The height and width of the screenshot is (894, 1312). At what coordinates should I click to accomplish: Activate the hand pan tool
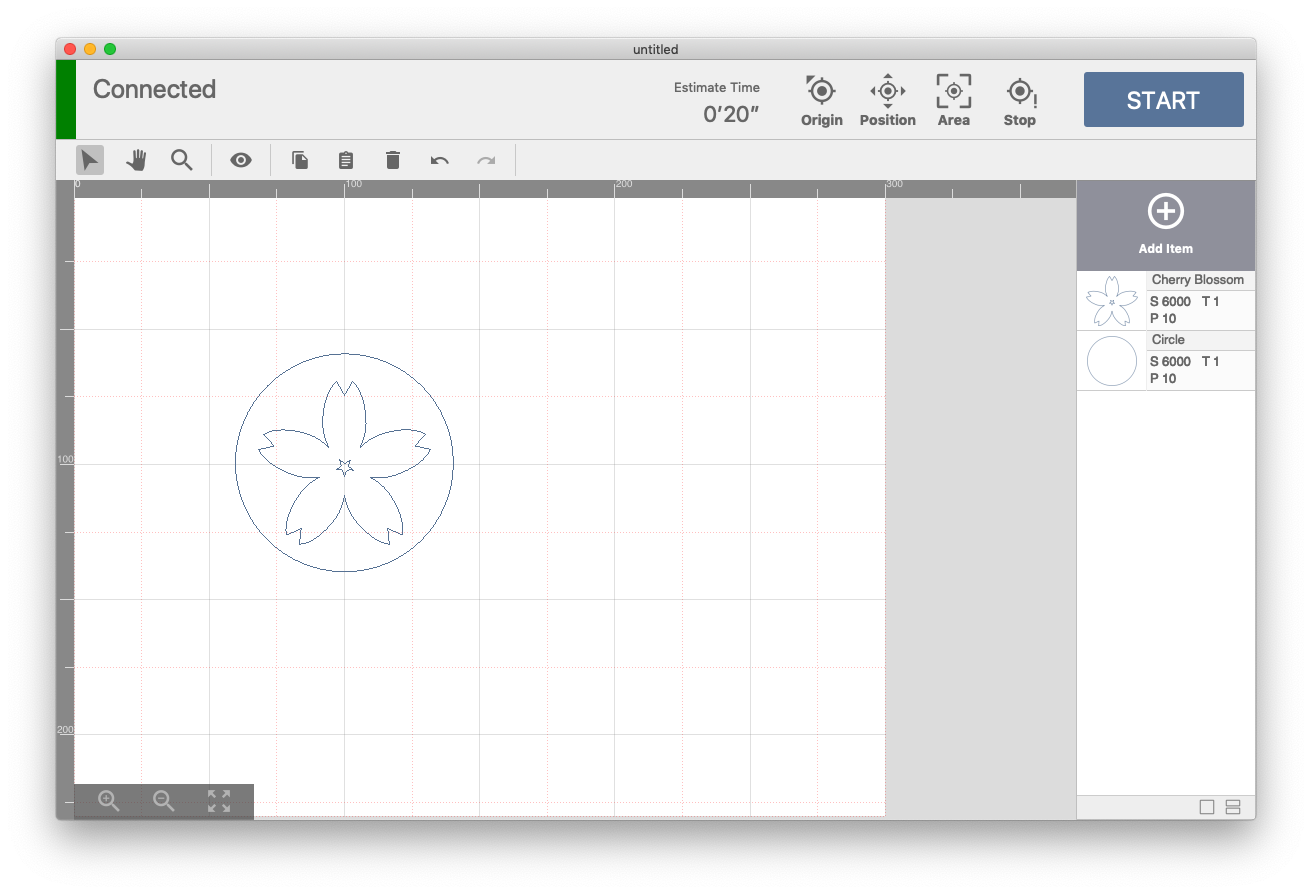(136, 160)
